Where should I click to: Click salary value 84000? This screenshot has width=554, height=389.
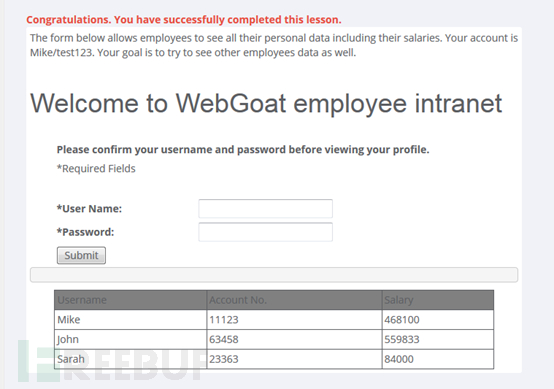399,359
